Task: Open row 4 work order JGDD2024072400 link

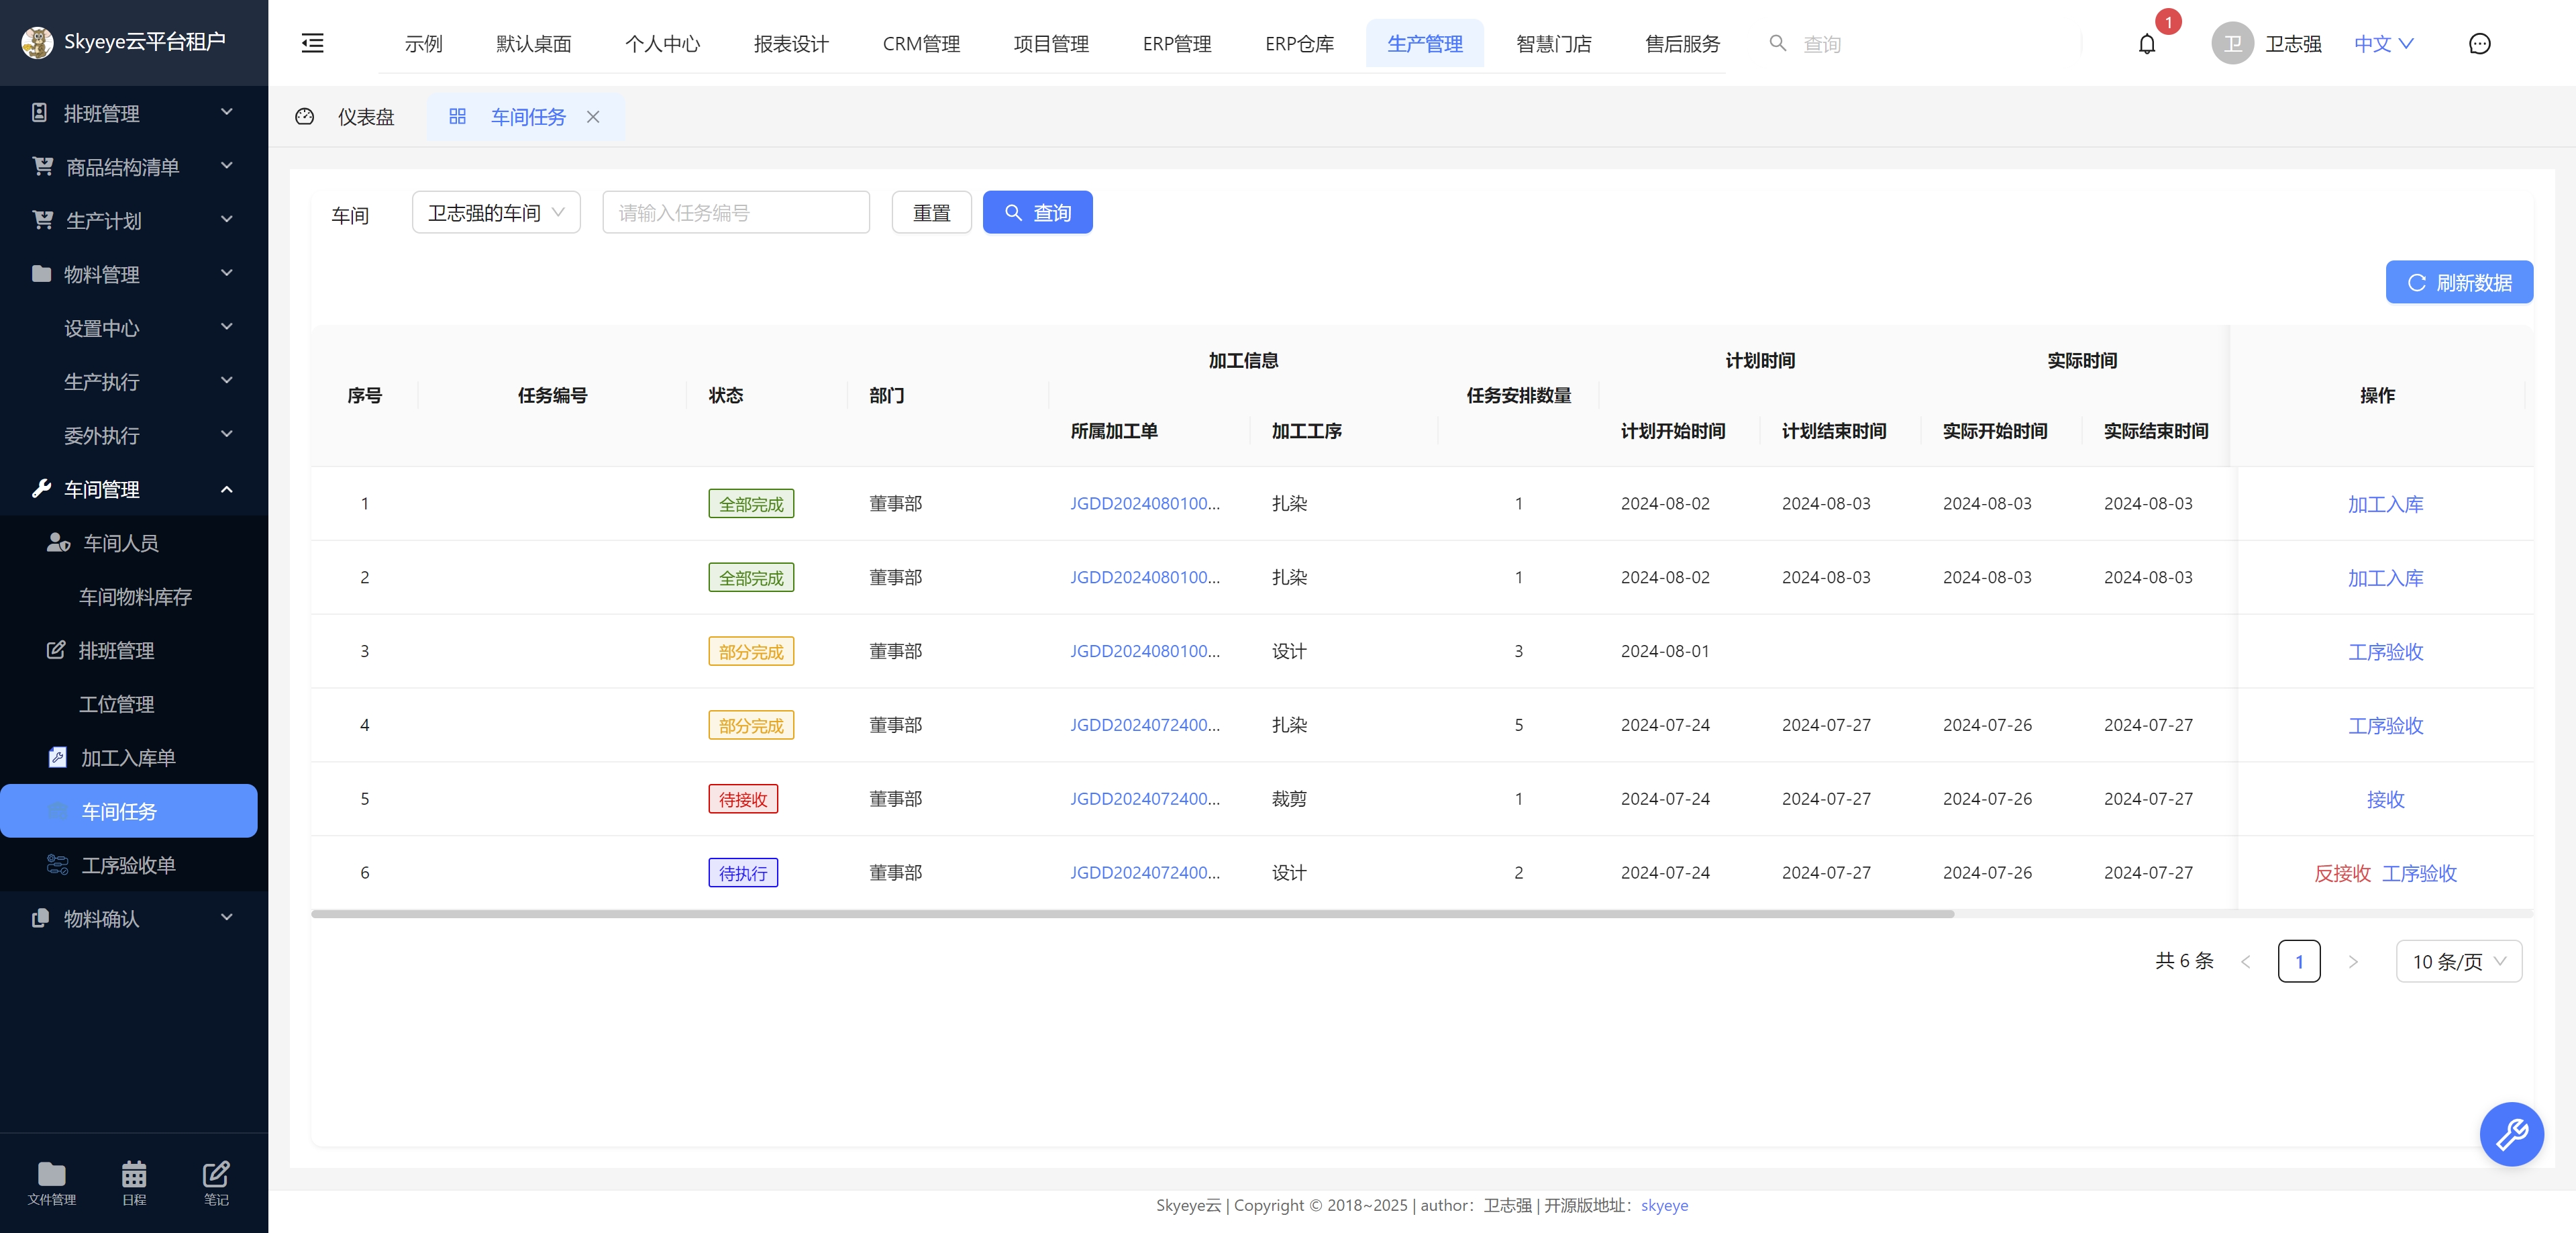Action: tap(1145, 725)
